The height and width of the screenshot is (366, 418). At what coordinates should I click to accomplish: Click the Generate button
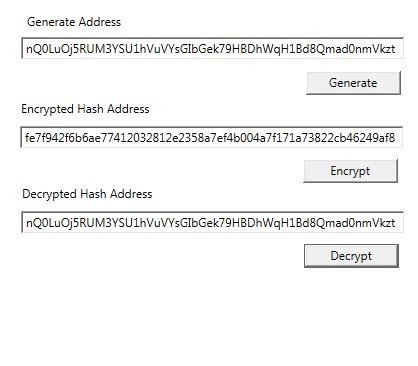(353, 83)
